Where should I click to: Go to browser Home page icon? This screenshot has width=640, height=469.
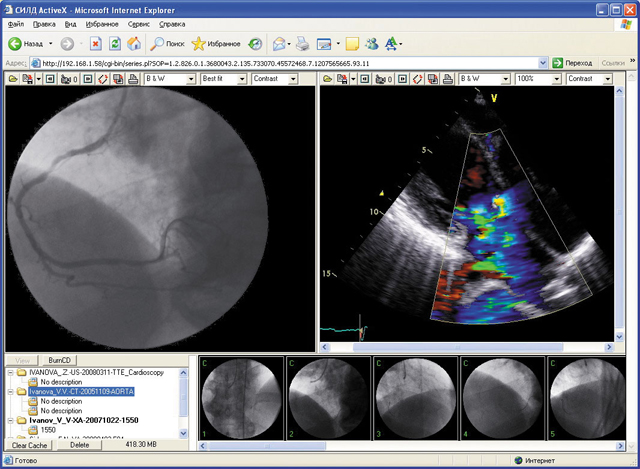pyautogui.click(x=134, y=44)
